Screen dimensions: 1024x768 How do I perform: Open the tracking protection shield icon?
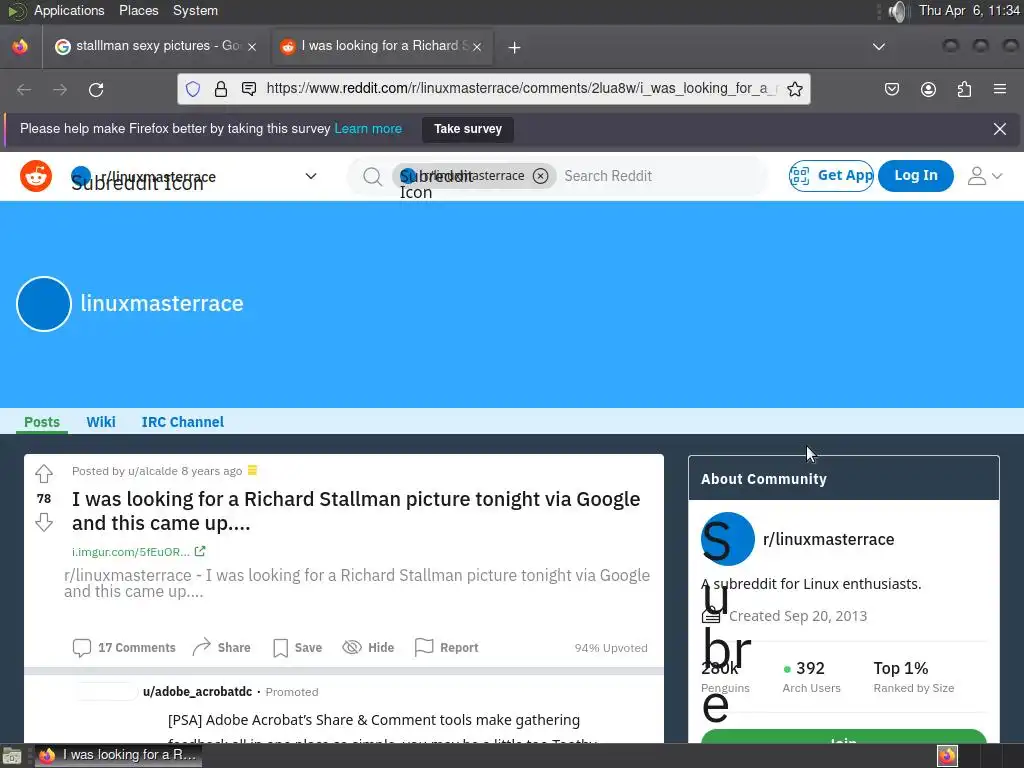click(193, 89)
